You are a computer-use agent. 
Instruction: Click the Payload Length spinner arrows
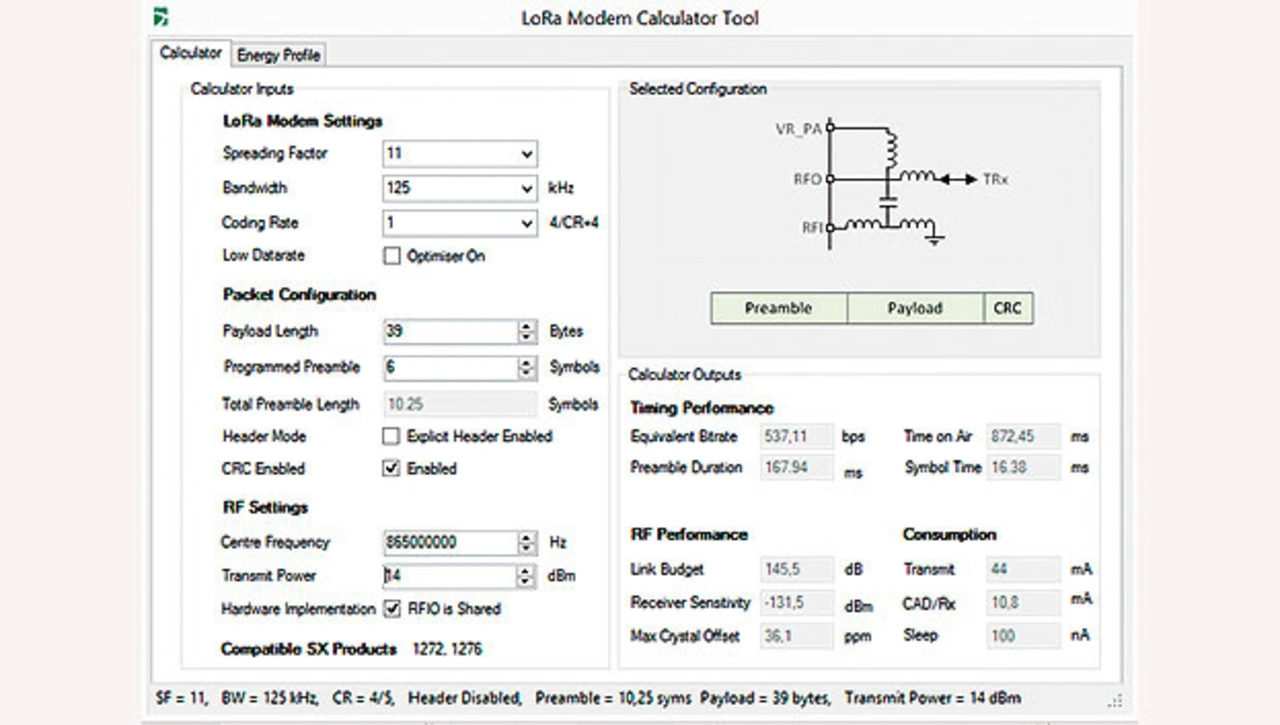point(527,331)
